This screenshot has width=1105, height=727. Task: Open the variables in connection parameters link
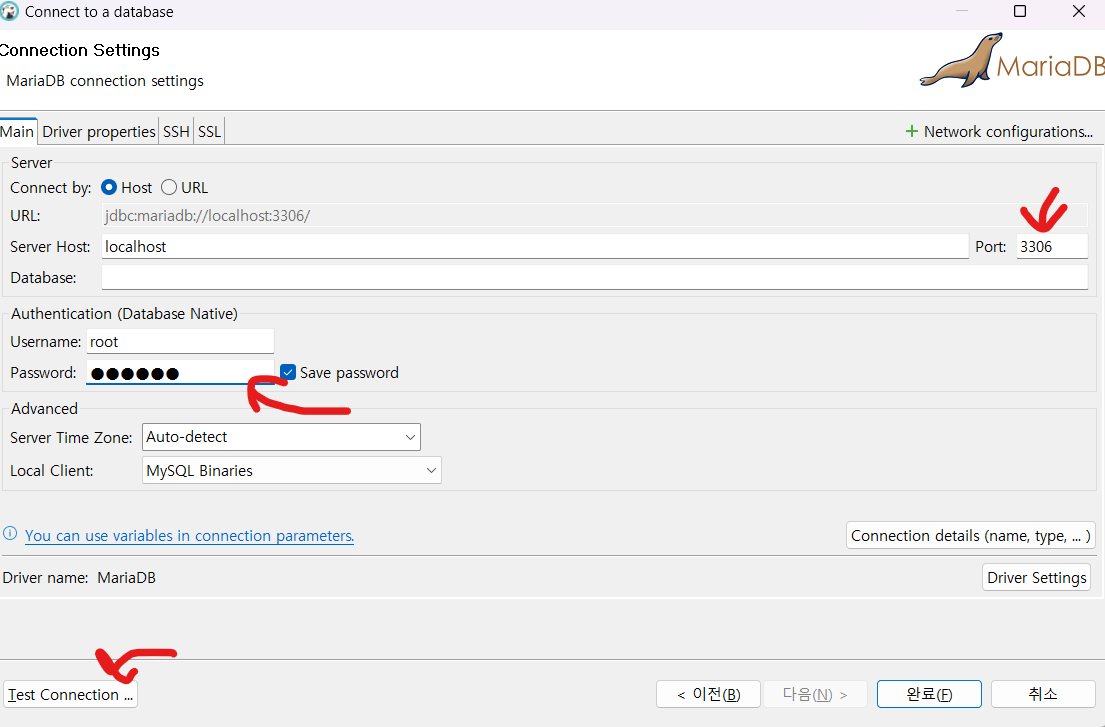[x=189, y=535]
